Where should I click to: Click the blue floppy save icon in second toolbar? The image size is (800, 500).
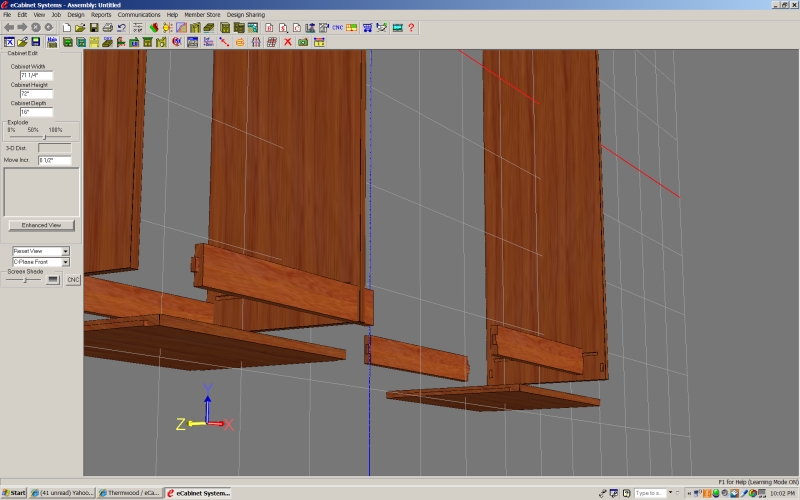pos(36,42)
